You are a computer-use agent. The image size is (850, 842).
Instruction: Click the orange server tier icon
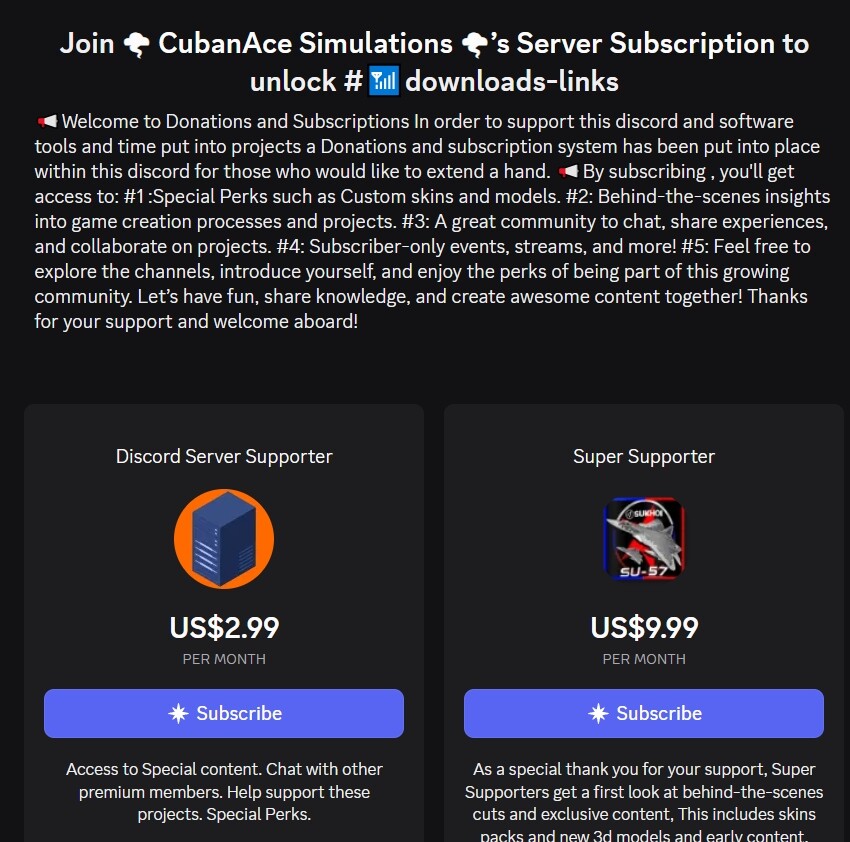[x=224, y=539]
